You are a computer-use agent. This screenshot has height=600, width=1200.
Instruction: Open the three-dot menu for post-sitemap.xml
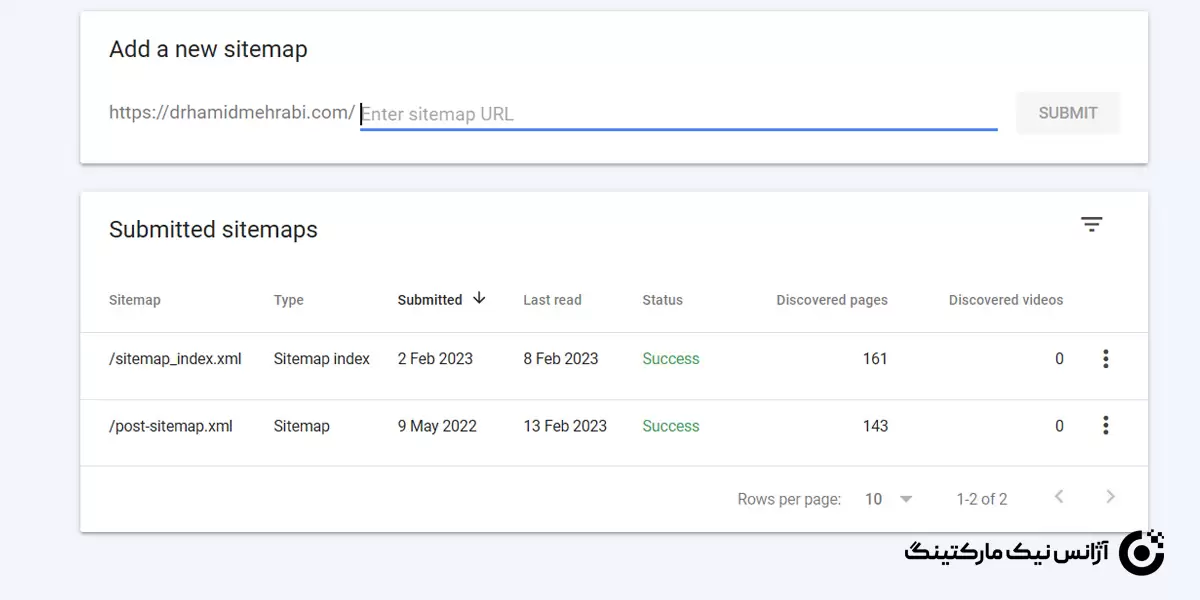(1106, 425)
